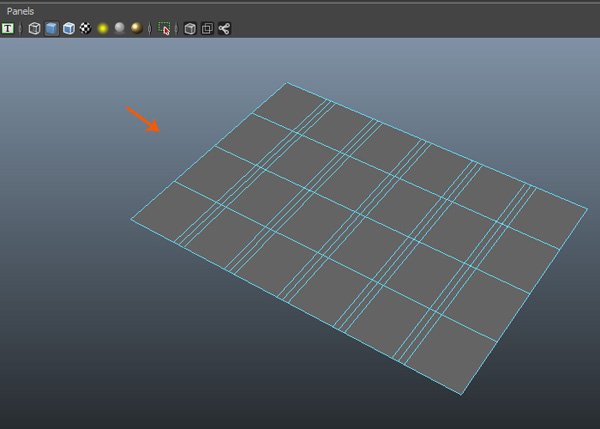
Task: Turn on Use All Lights yellow sphere
Action: coord(103,28)
